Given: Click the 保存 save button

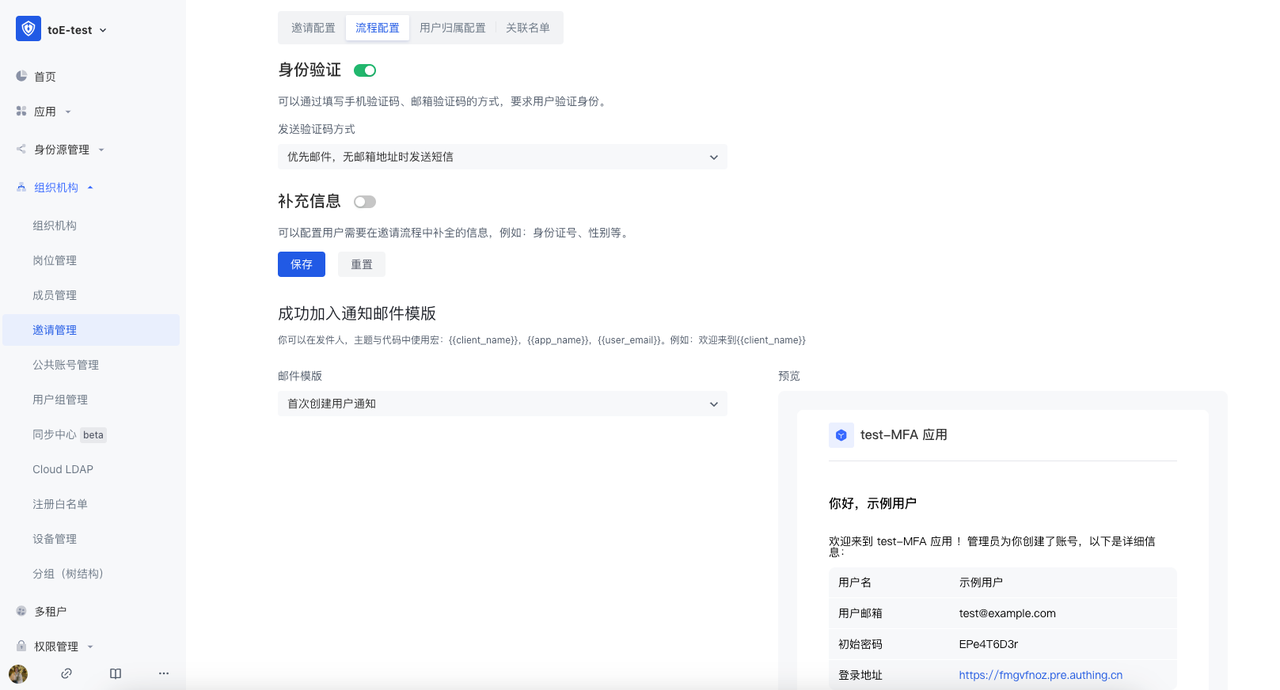Looking at the screenshot, I should 301,264.
